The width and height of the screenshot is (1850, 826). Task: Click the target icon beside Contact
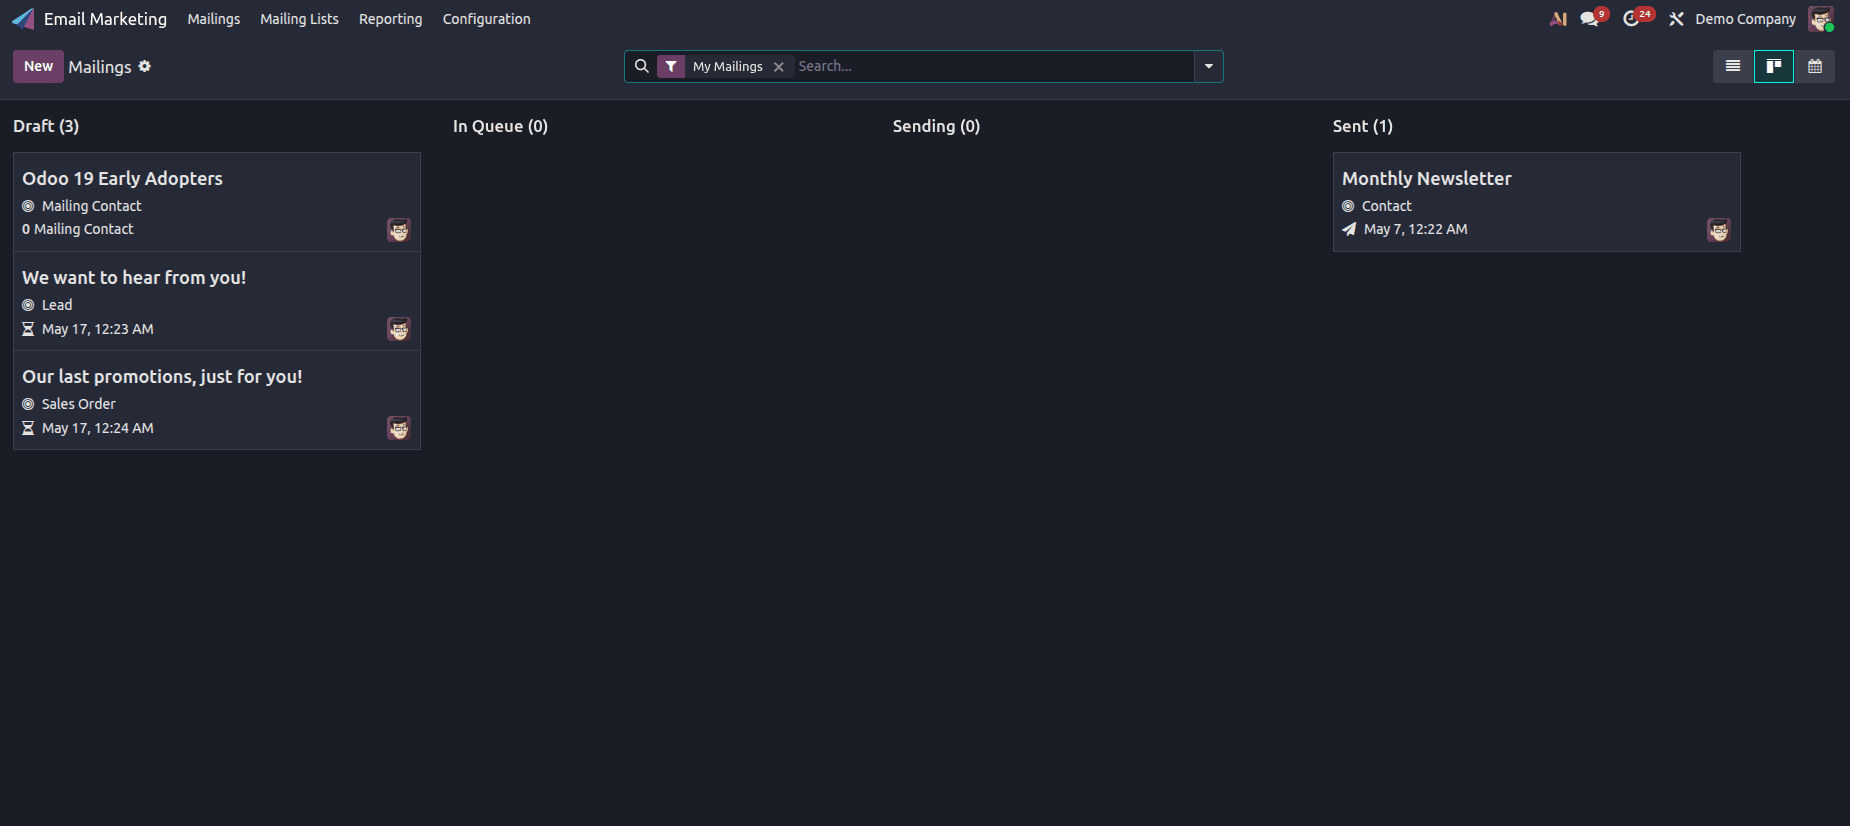tap(1348, 206)
